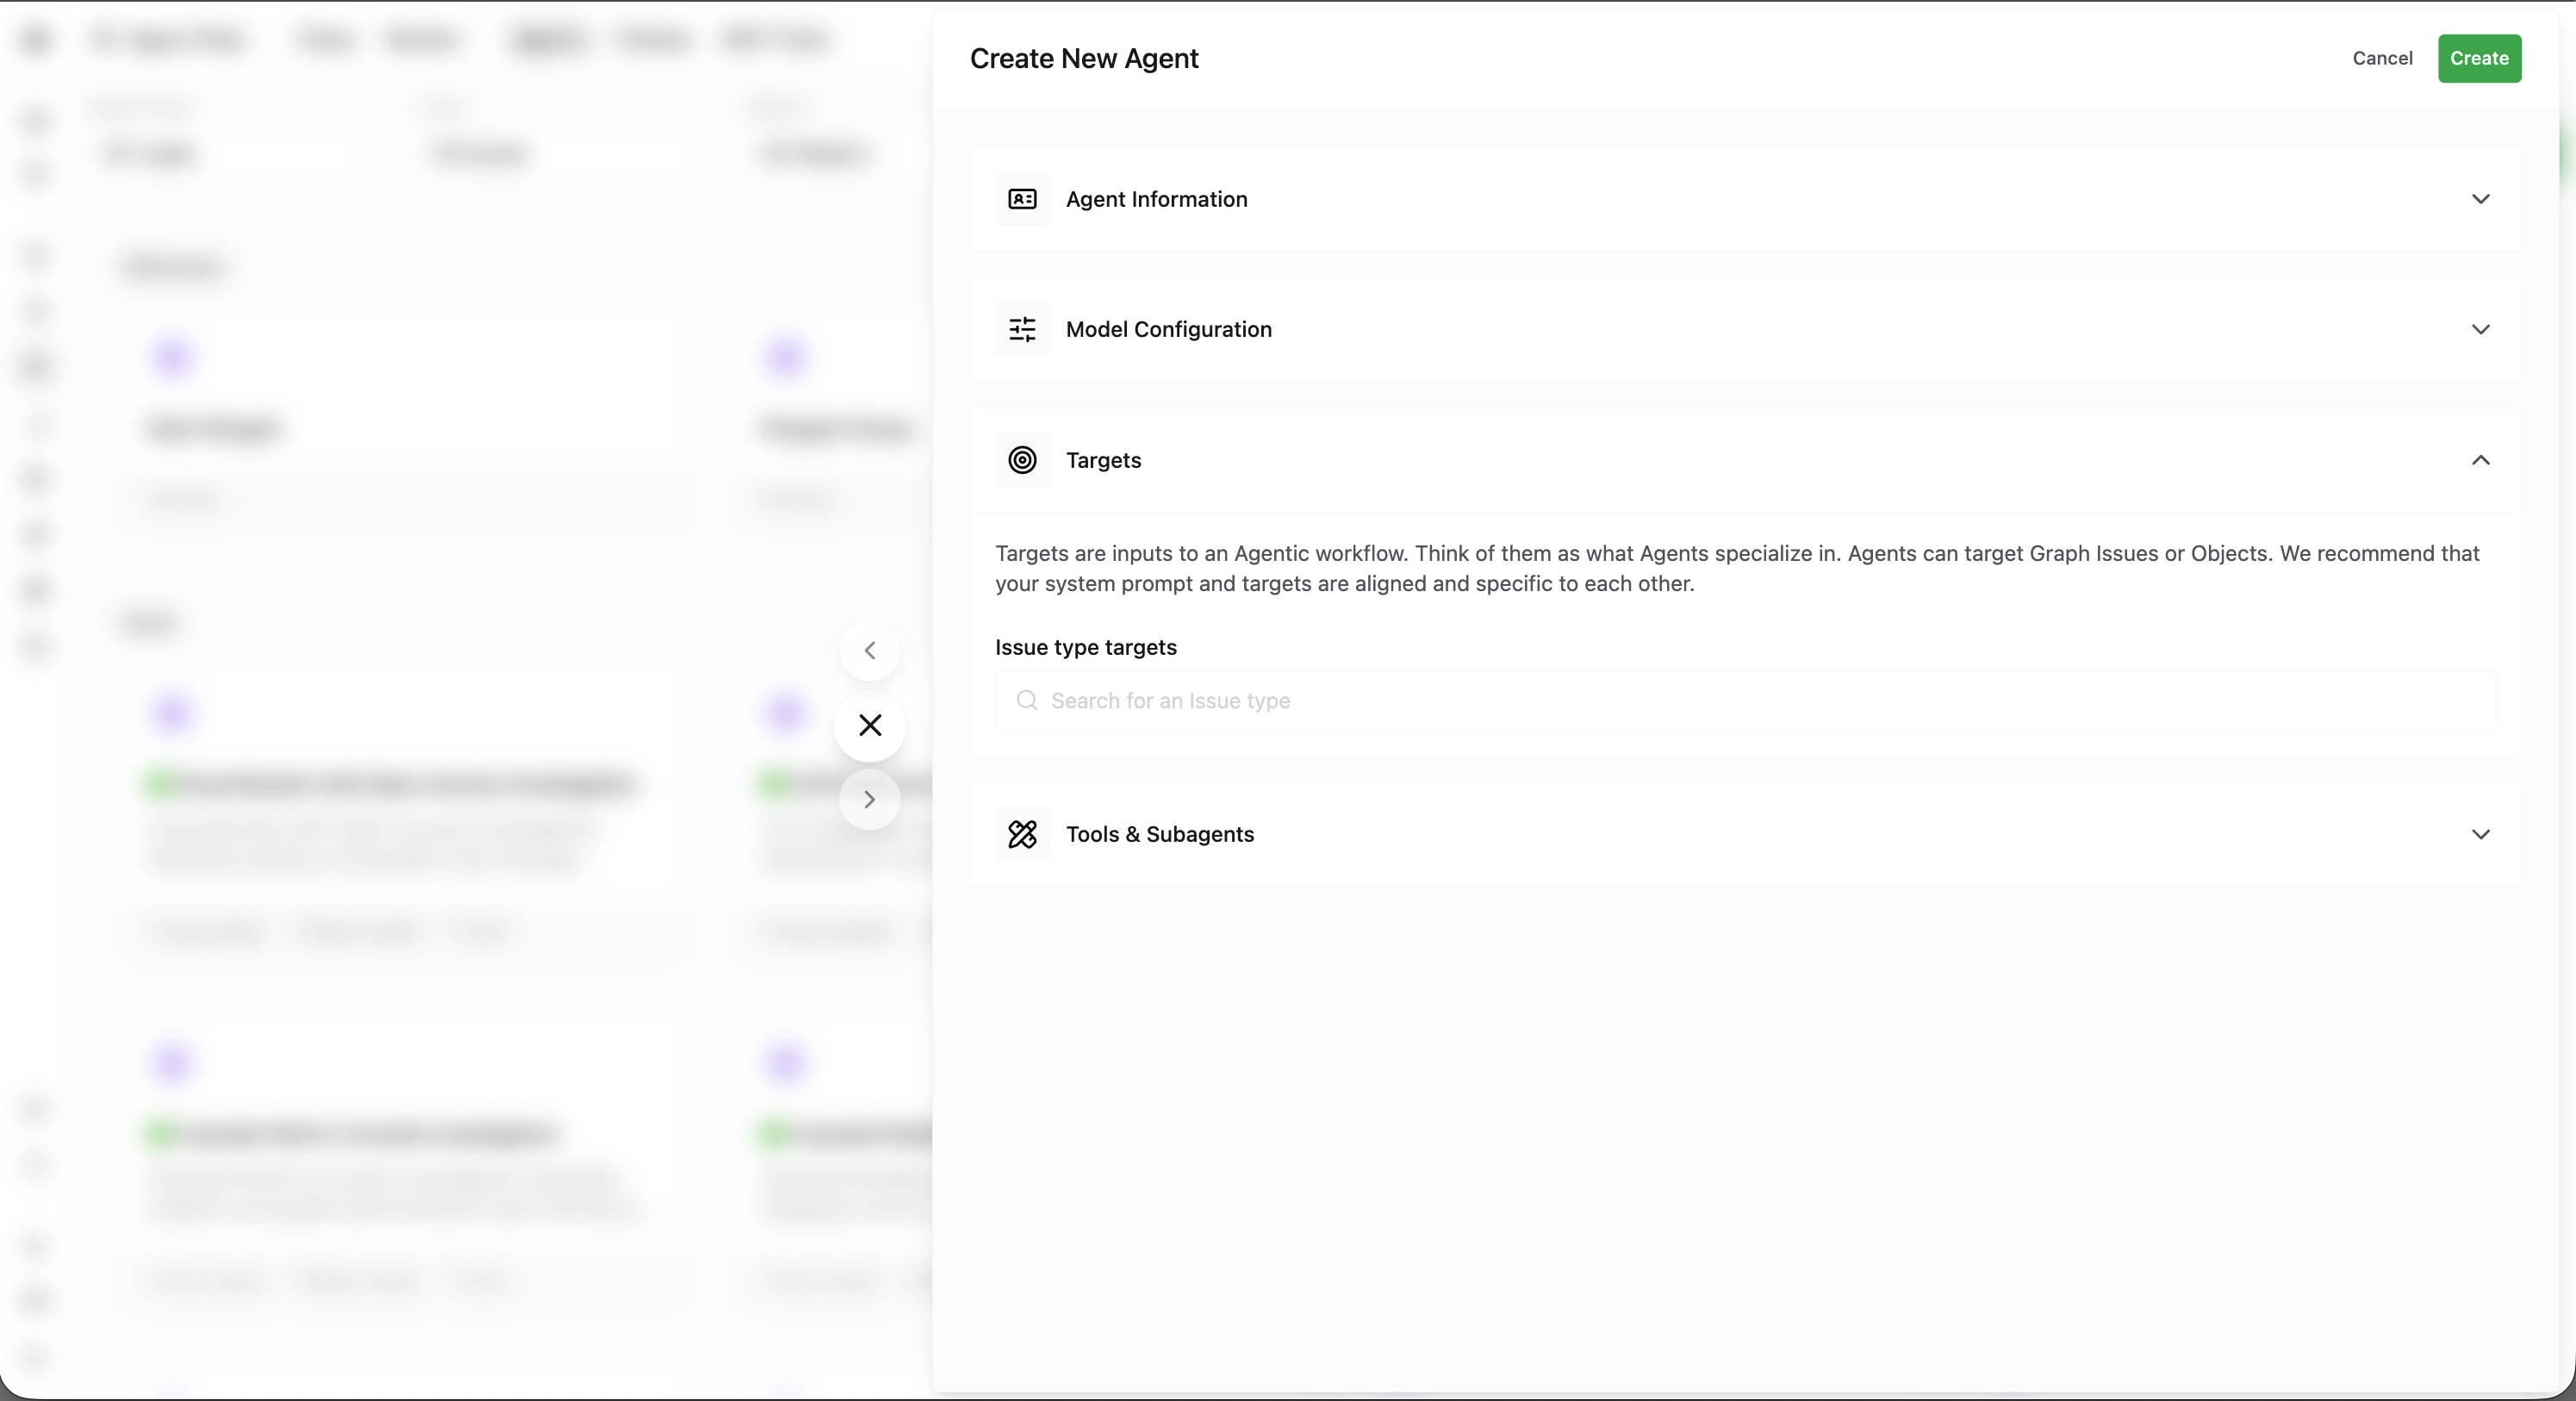Cancel creating the new agent
The image size is (2576, 1401).
coord(2382,58)
